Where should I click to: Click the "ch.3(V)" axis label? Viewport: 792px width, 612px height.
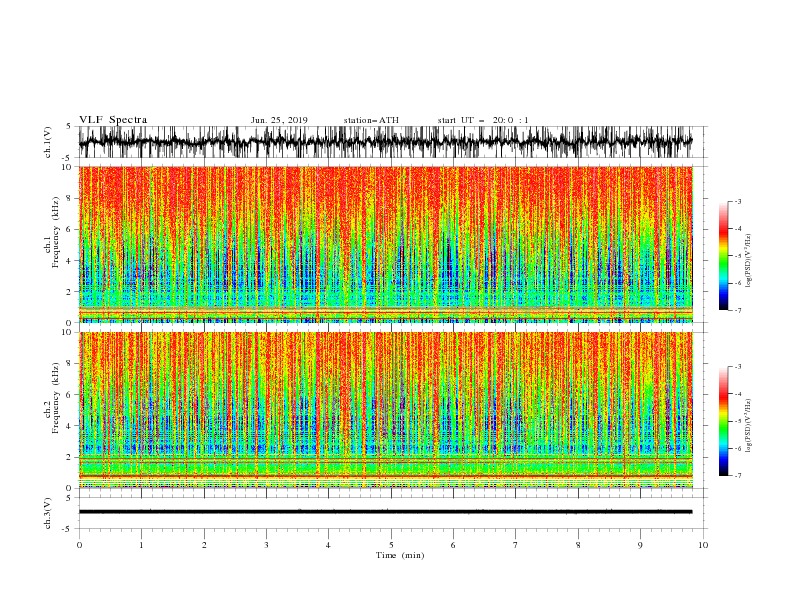[48, 513]
